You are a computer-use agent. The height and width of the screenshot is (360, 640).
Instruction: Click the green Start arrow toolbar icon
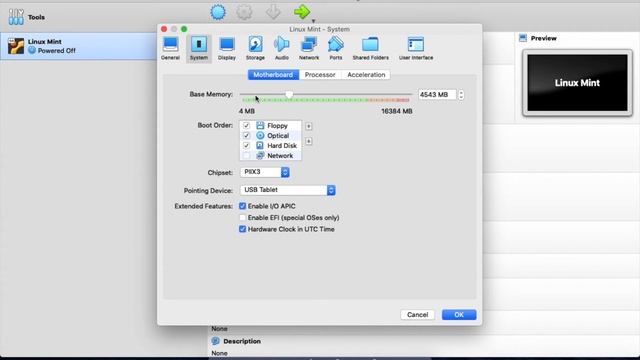click(x=302, y=12)
